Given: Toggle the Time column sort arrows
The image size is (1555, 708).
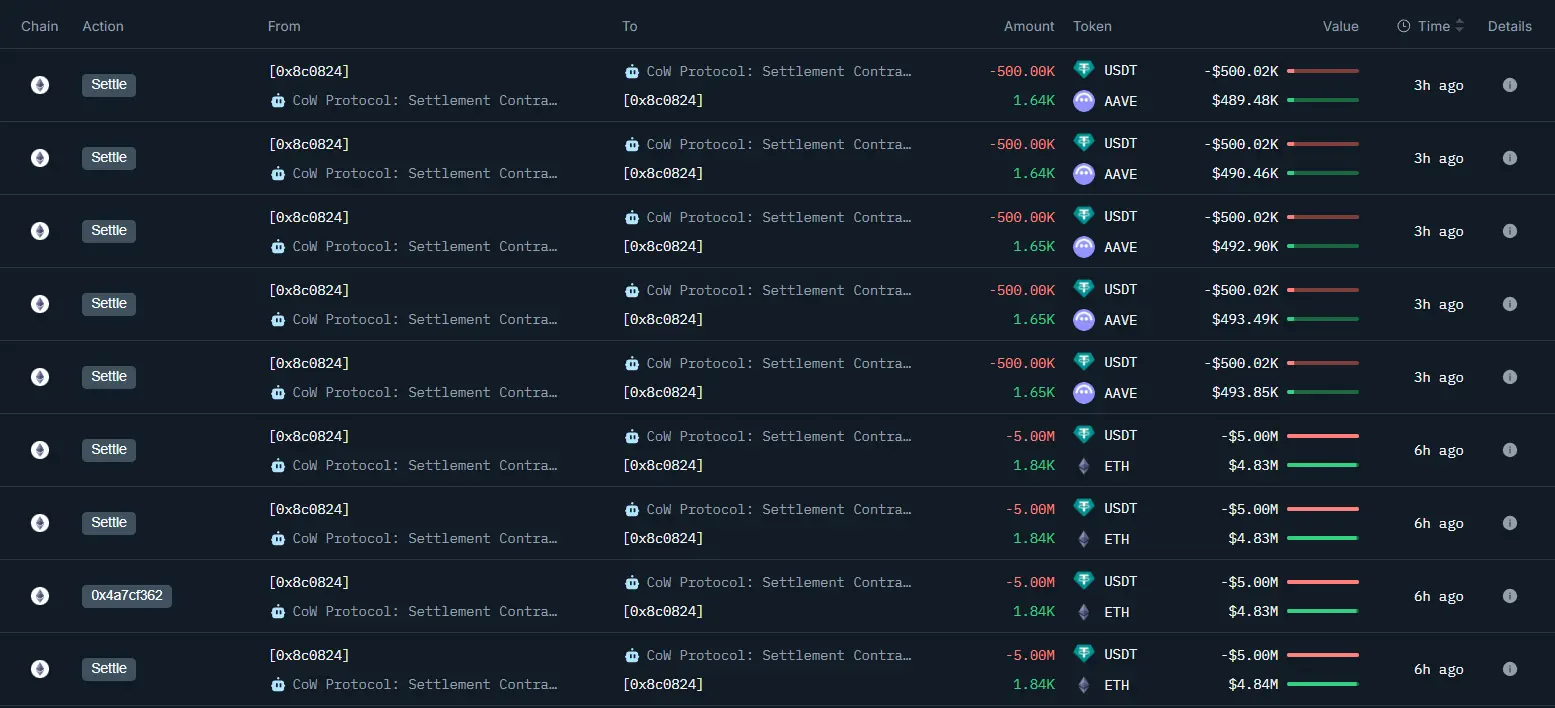Looking at the screenshot, I should (1459, 27).
